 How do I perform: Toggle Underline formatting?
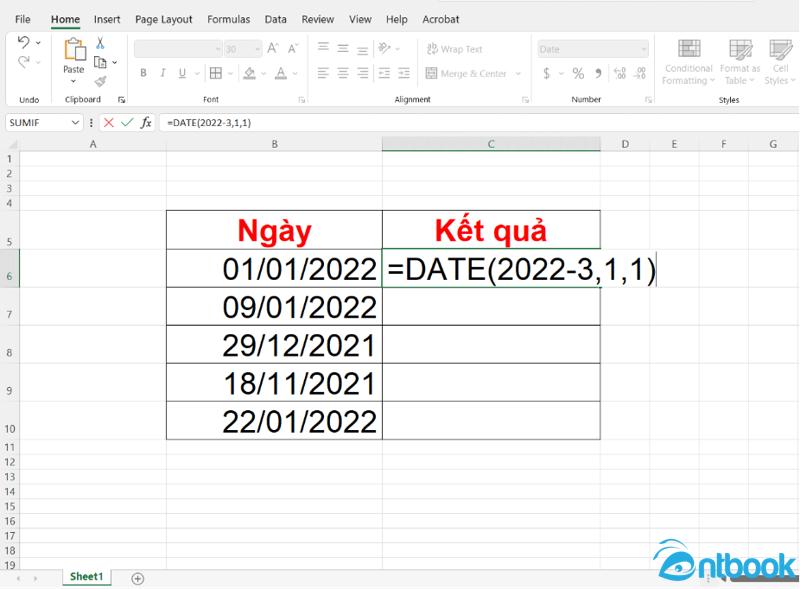point(182,73)
